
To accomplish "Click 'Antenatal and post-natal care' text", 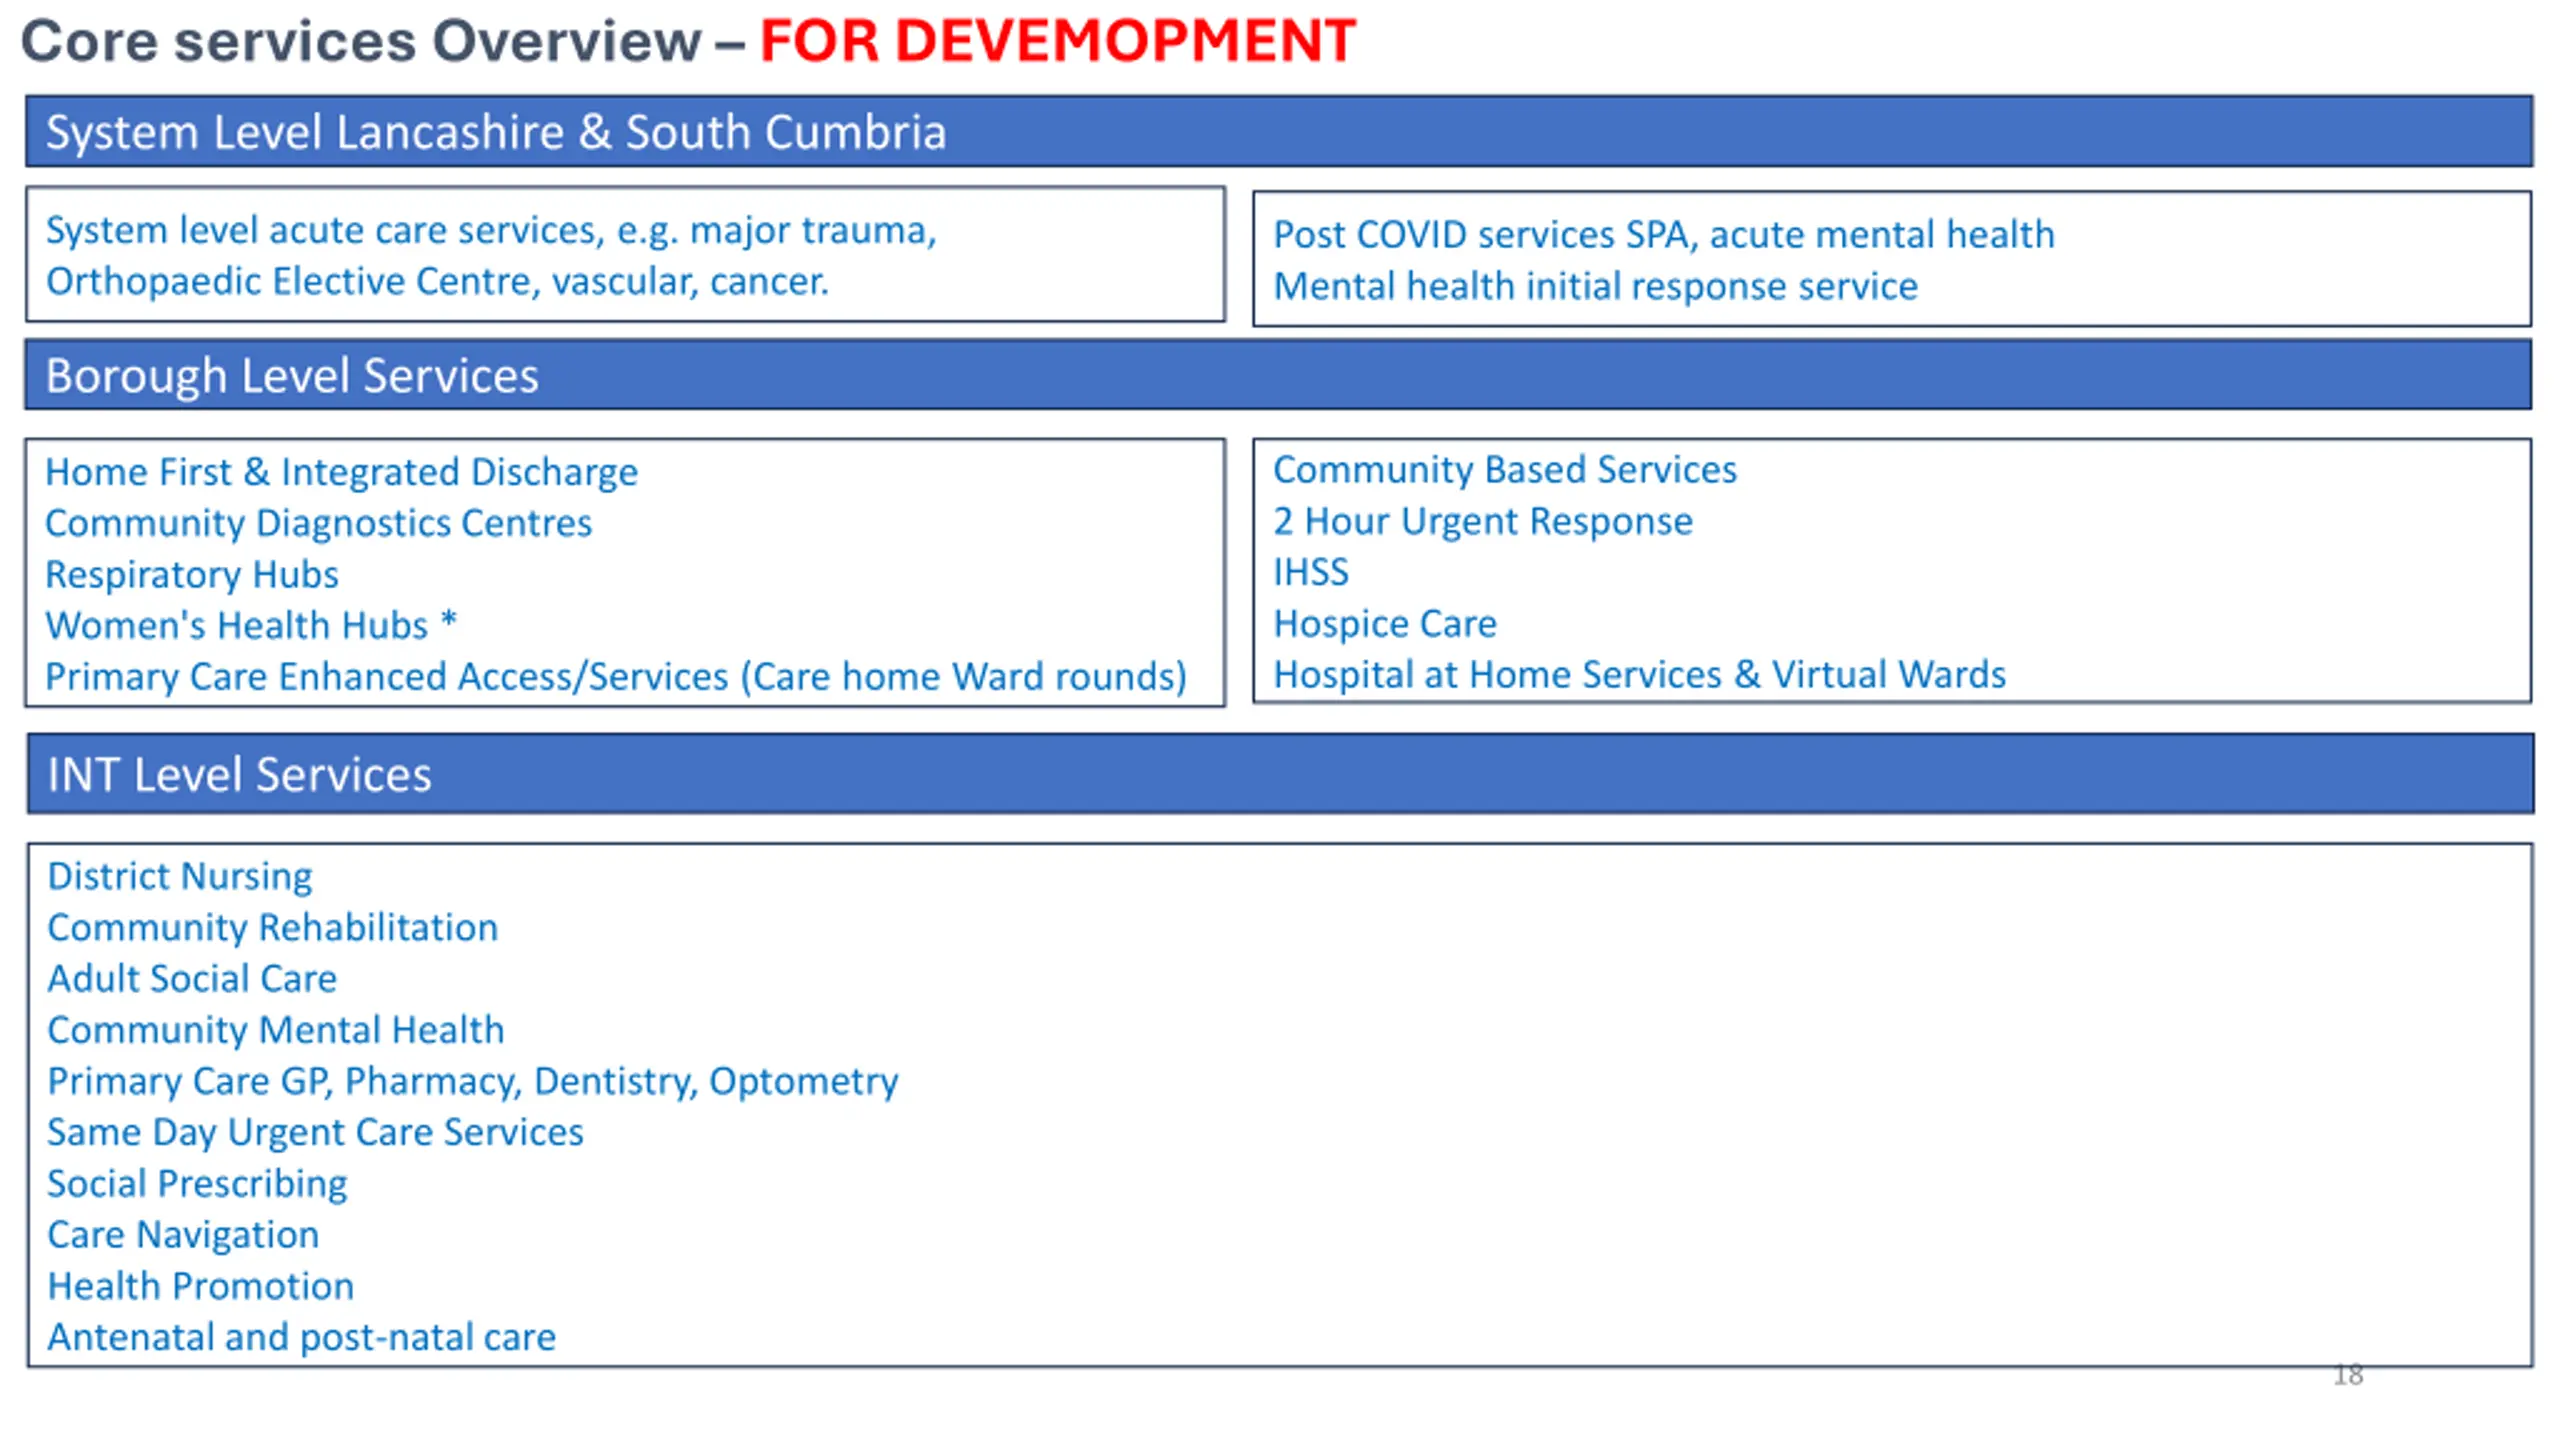I will click(x=301, y=1338).
